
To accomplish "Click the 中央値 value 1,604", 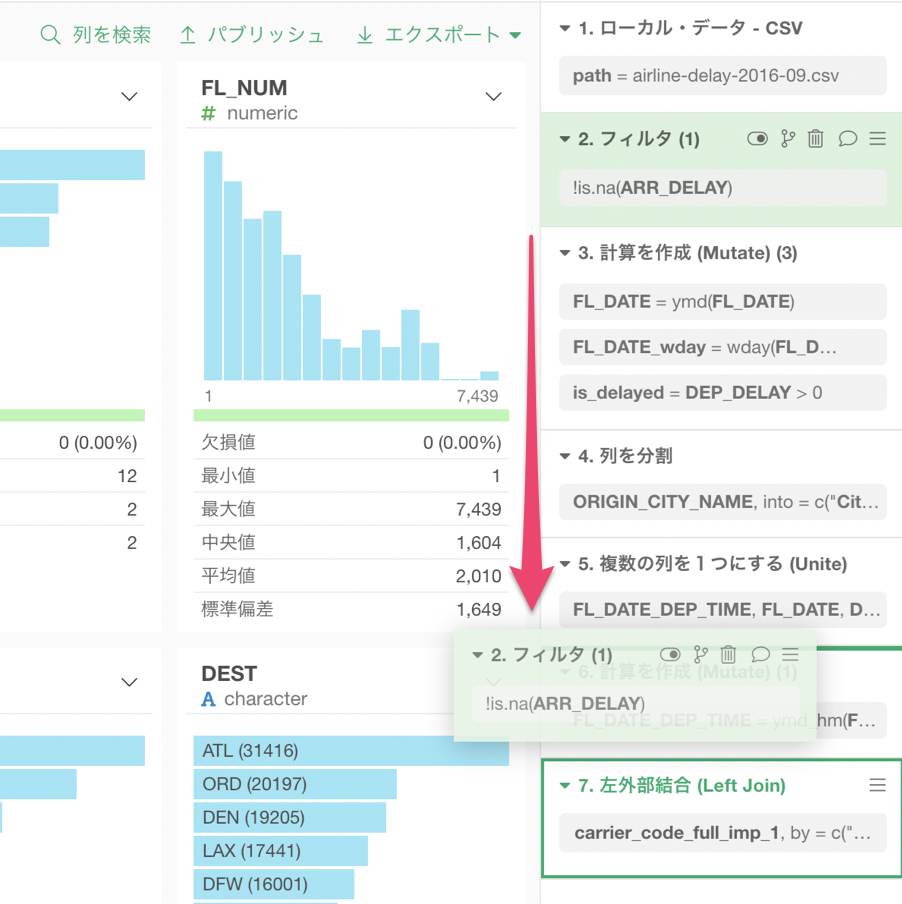I will (478, 543).
